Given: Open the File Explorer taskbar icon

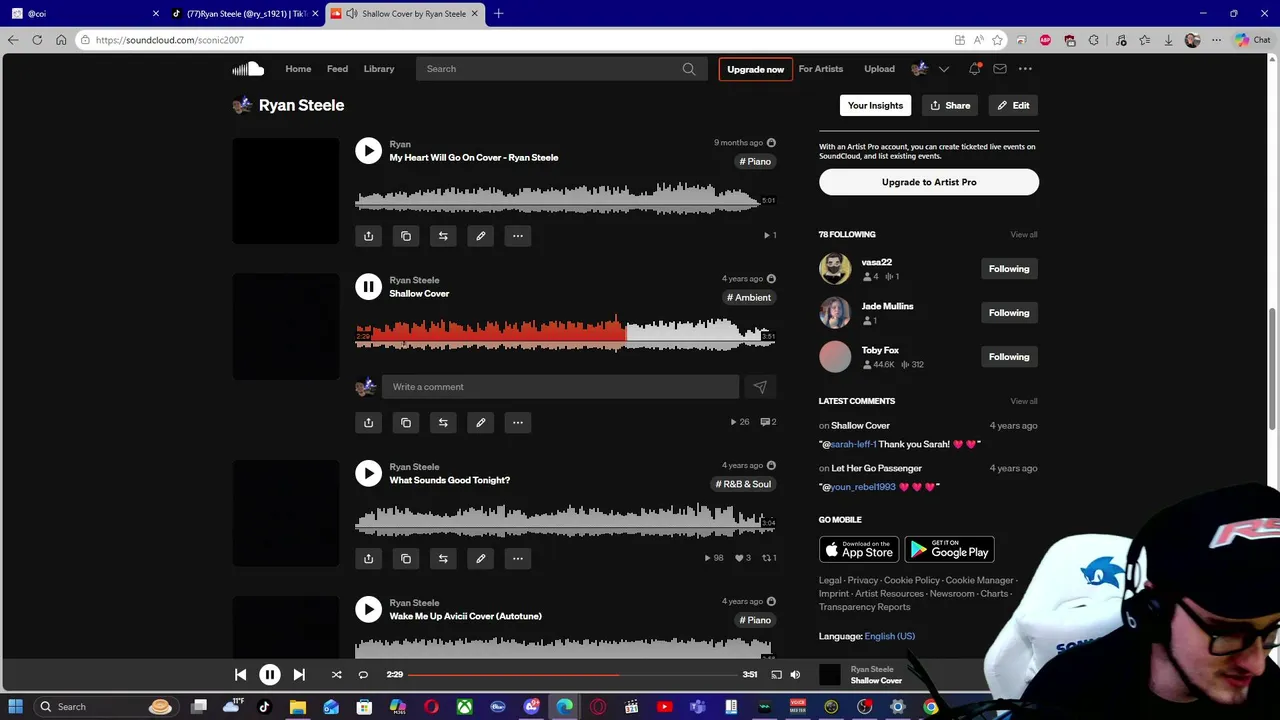Looking at the screenshot, I should click(297, 707).
